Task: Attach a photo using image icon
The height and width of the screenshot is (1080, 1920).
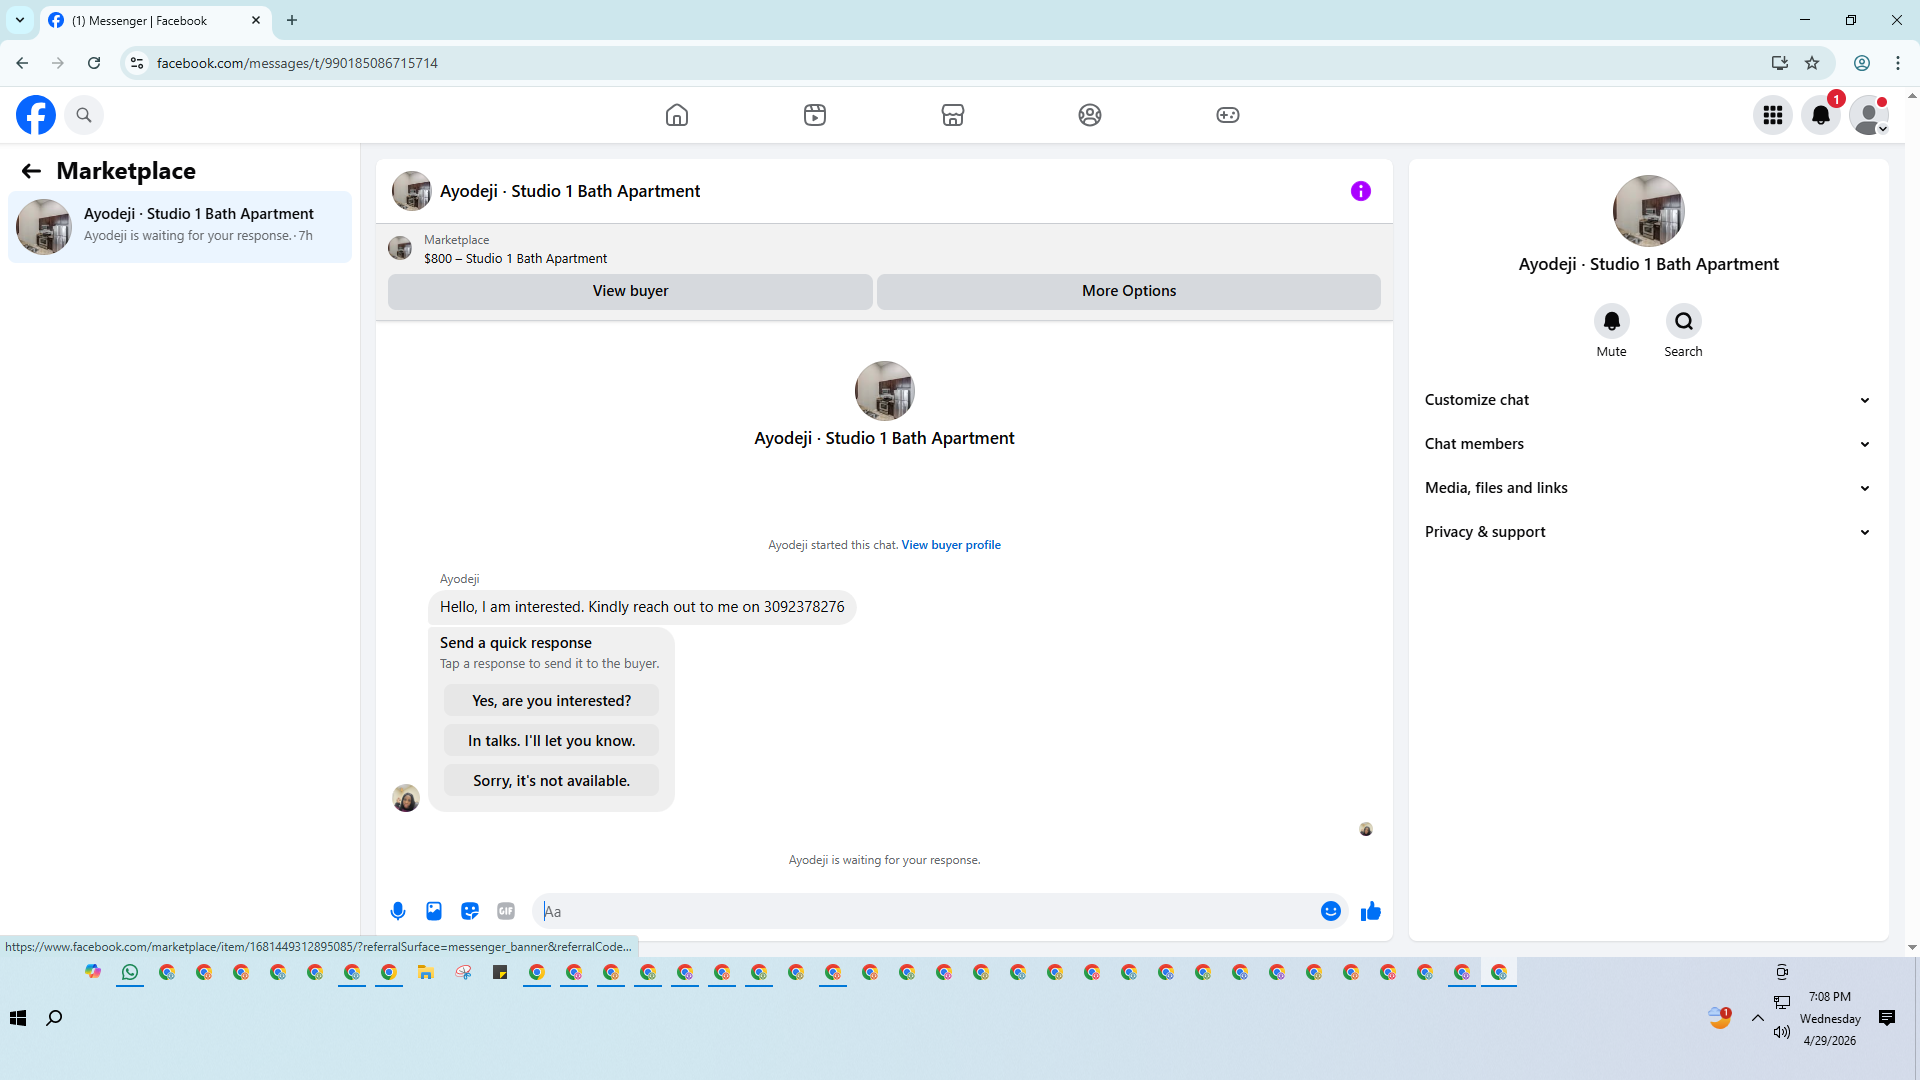Action: 434,911
